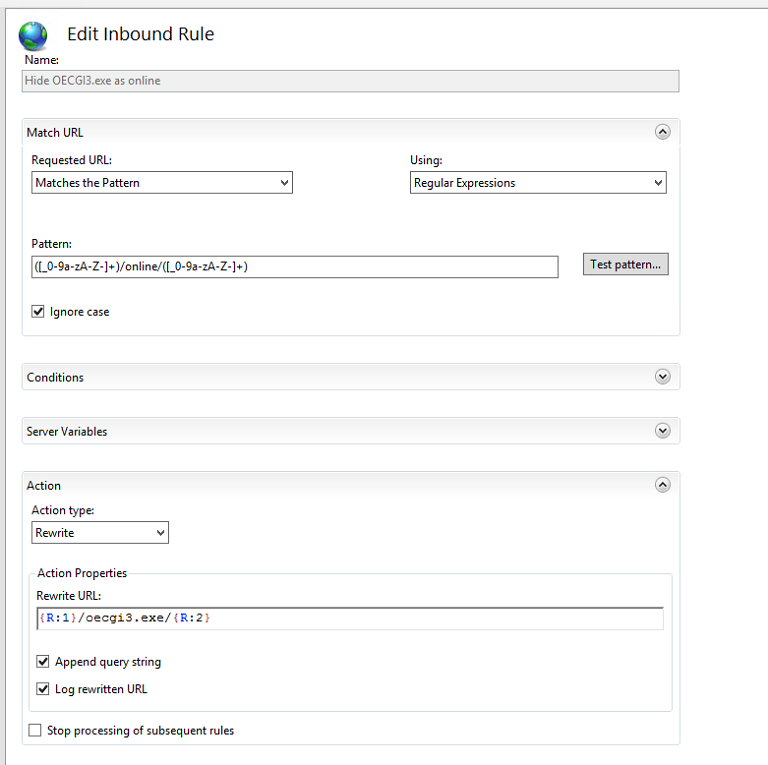Click the Server Variables header label
Viewport: 768px width, 765px height.
(67, 431)
